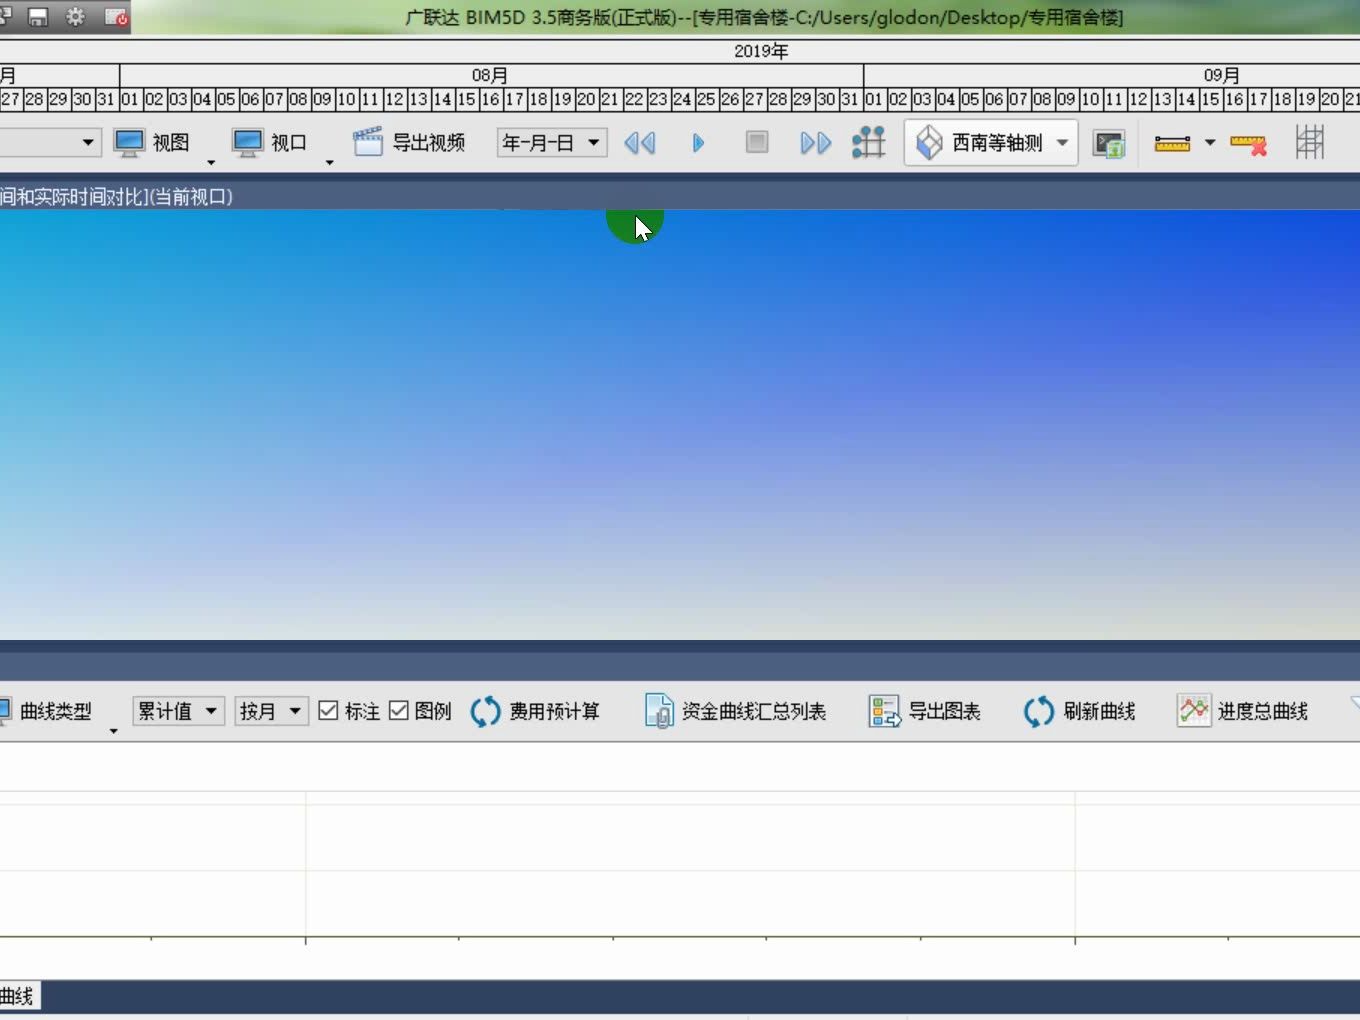Open the 曲线类型 curve type button
The height and width of the screenshot is (1020, 1360).
(45, 711)
